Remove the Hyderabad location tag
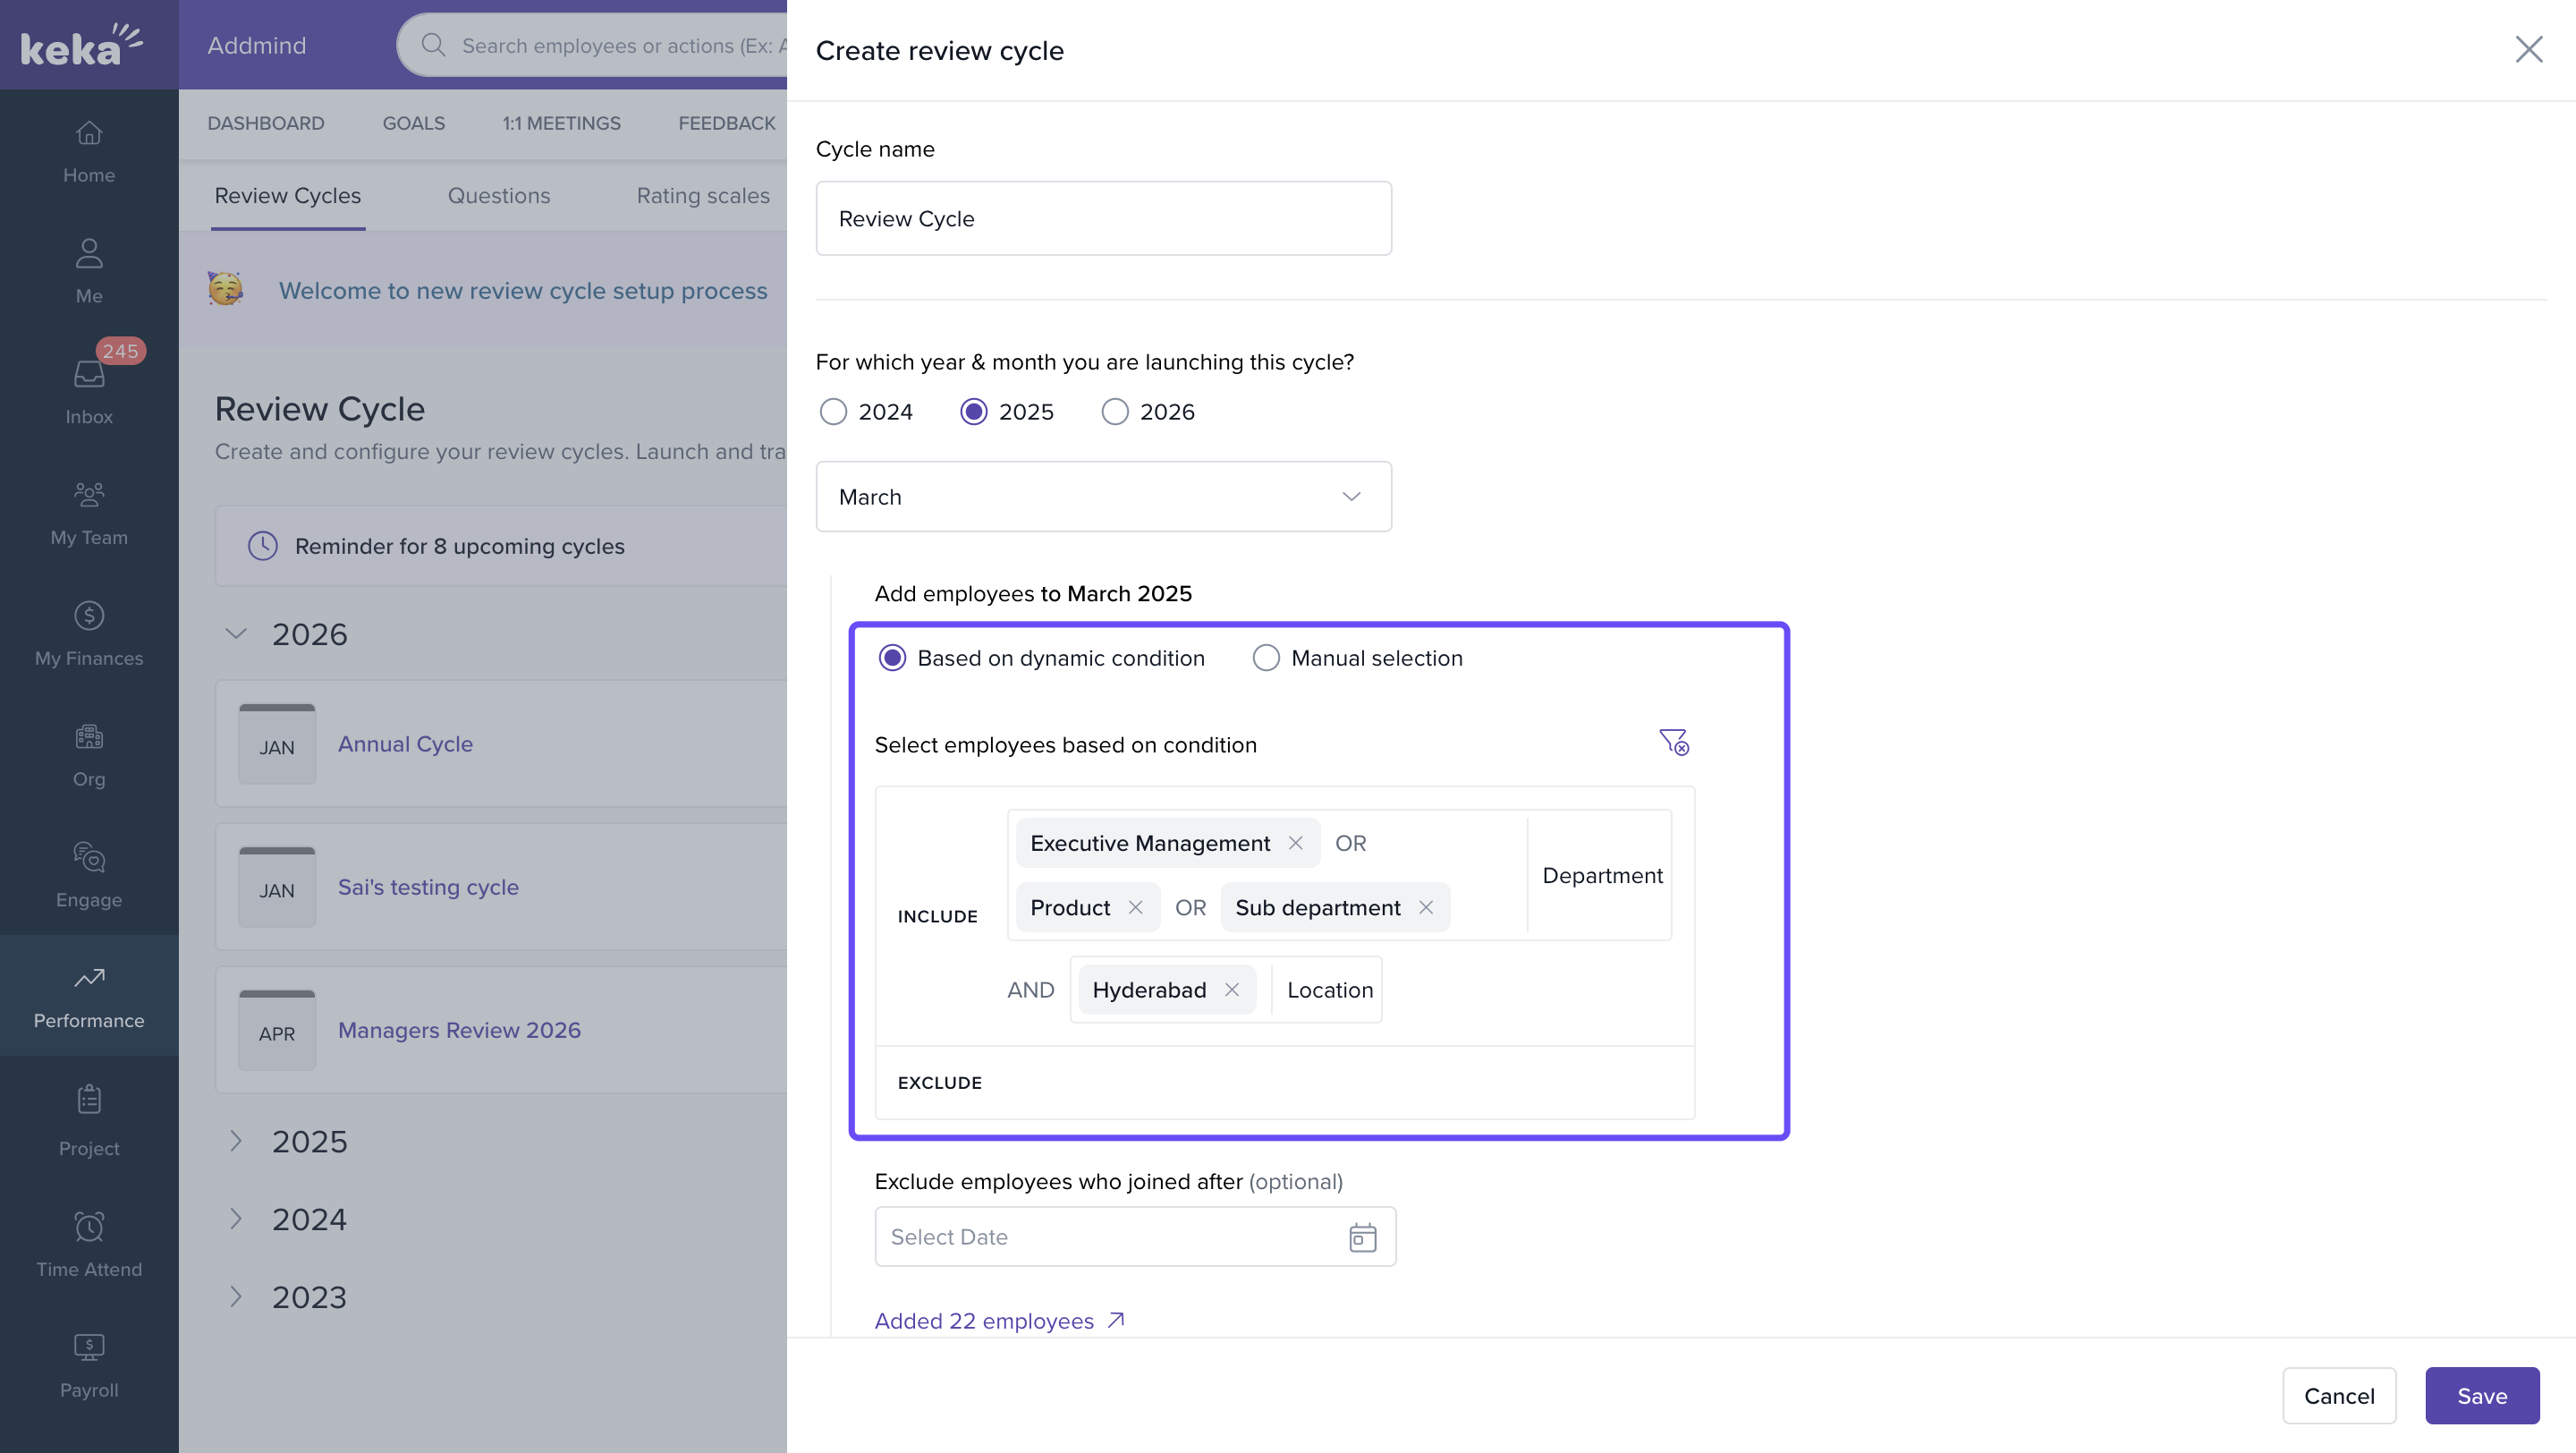Screen dimensions: 2576x1453 coord(1232,989)
